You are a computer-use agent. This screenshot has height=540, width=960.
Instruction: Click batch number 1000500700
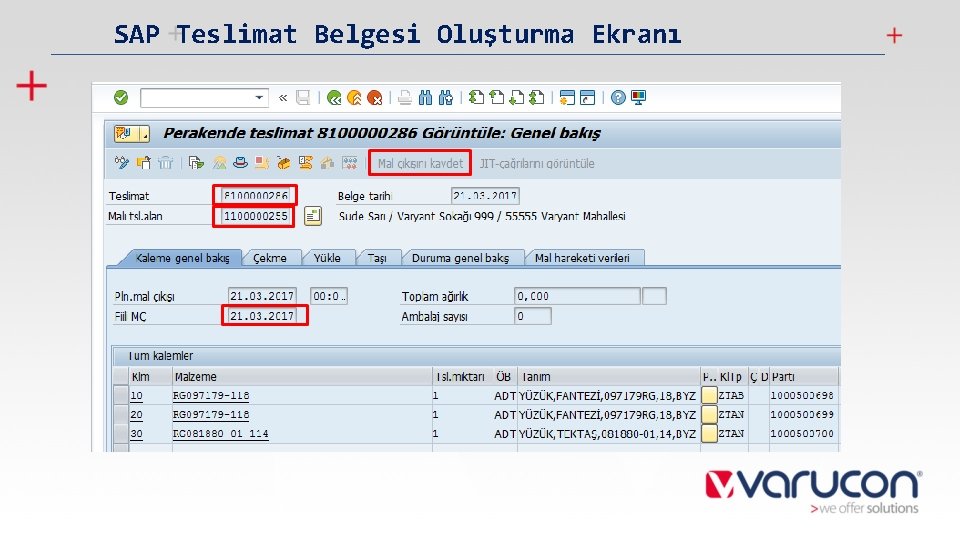[x=802, y=433]
